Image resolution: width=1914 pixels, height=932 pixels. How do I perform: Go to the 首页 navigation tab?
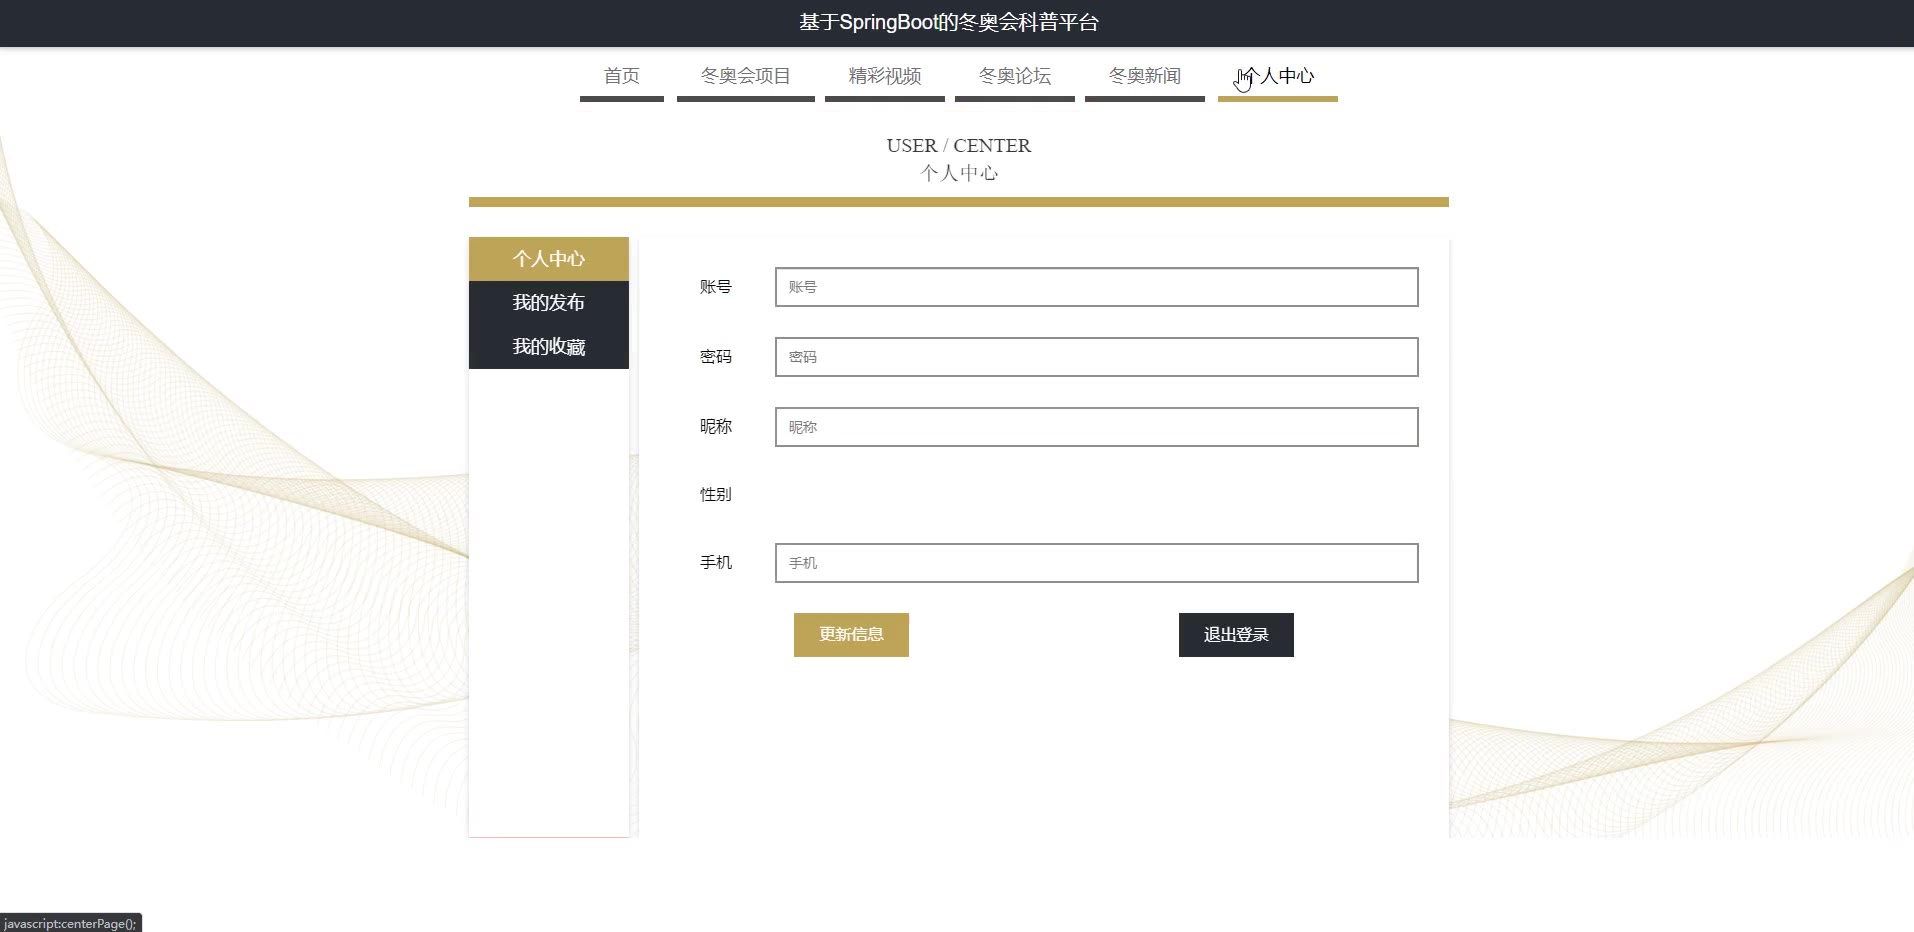[x=621, y=76]
